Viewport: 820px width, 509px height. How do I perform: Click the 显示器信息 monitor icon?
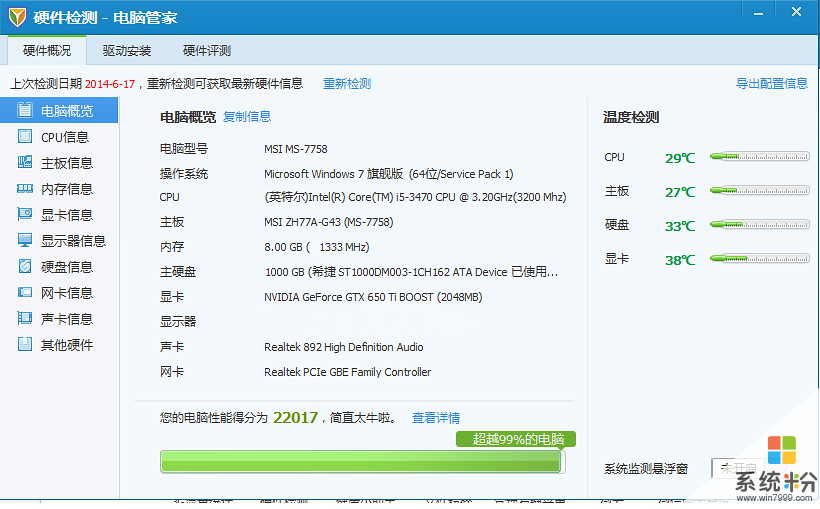click(24, 240)
